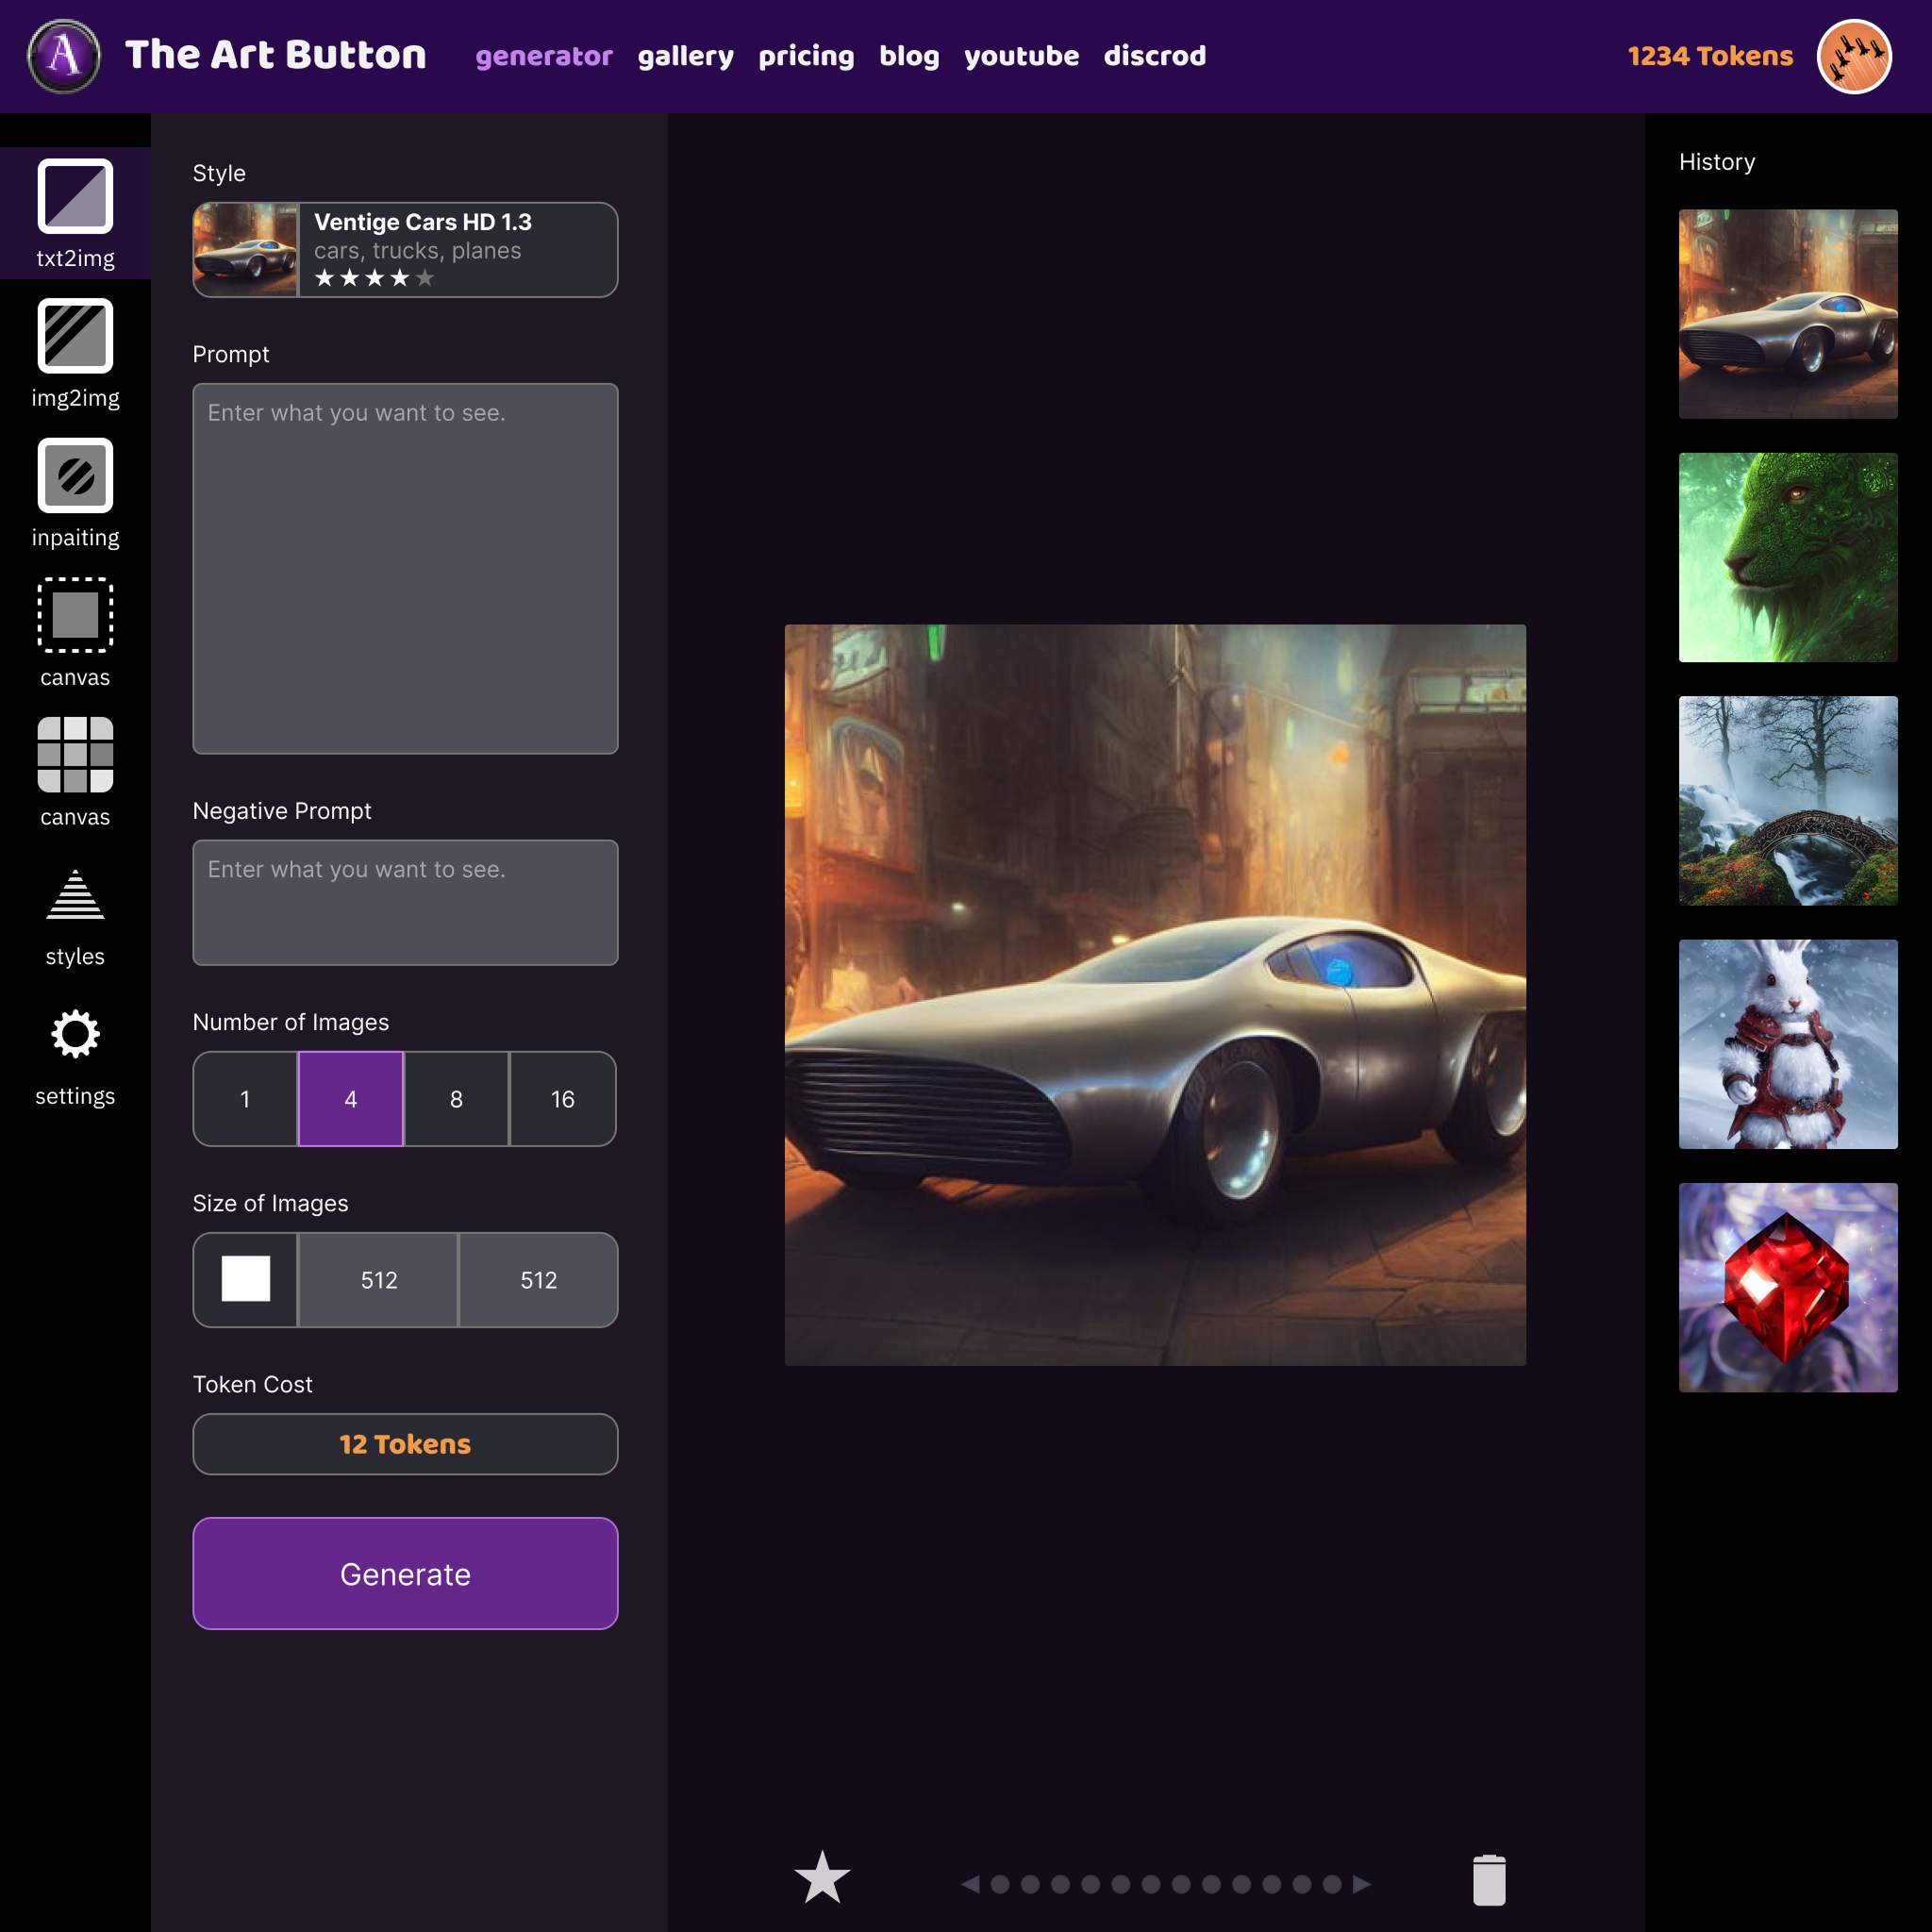Viewport: 1932px width, 1932px height.
Task: Open the img2img tool
Action: tap(75, 336)
